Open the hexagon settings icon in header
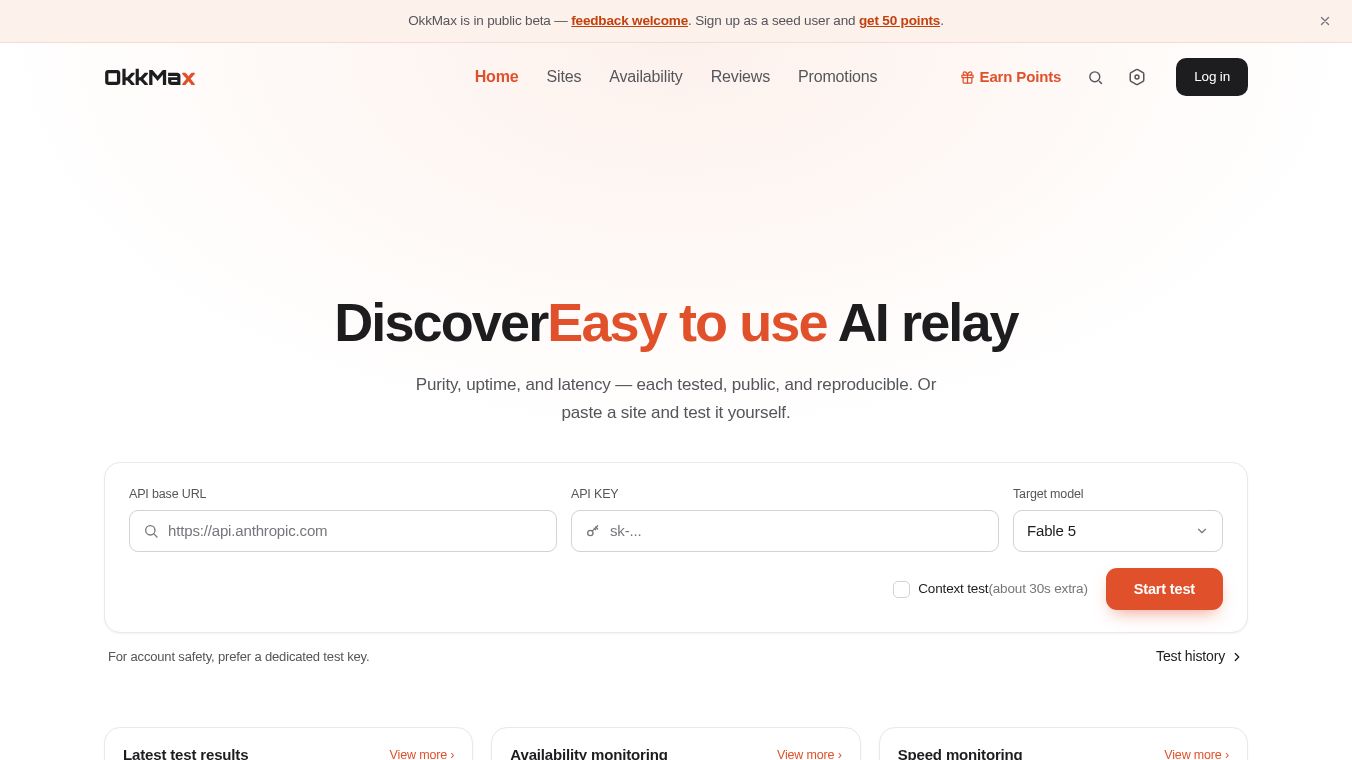The image size is (1352, 760). click(1136, 77)
